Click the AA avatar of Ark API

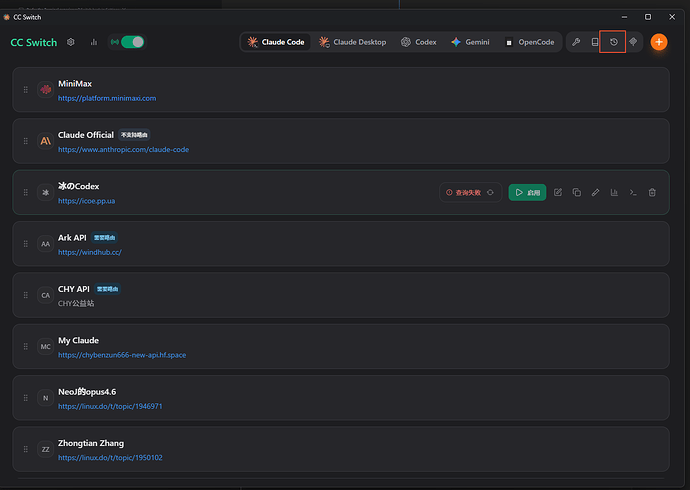click(45, 244)
